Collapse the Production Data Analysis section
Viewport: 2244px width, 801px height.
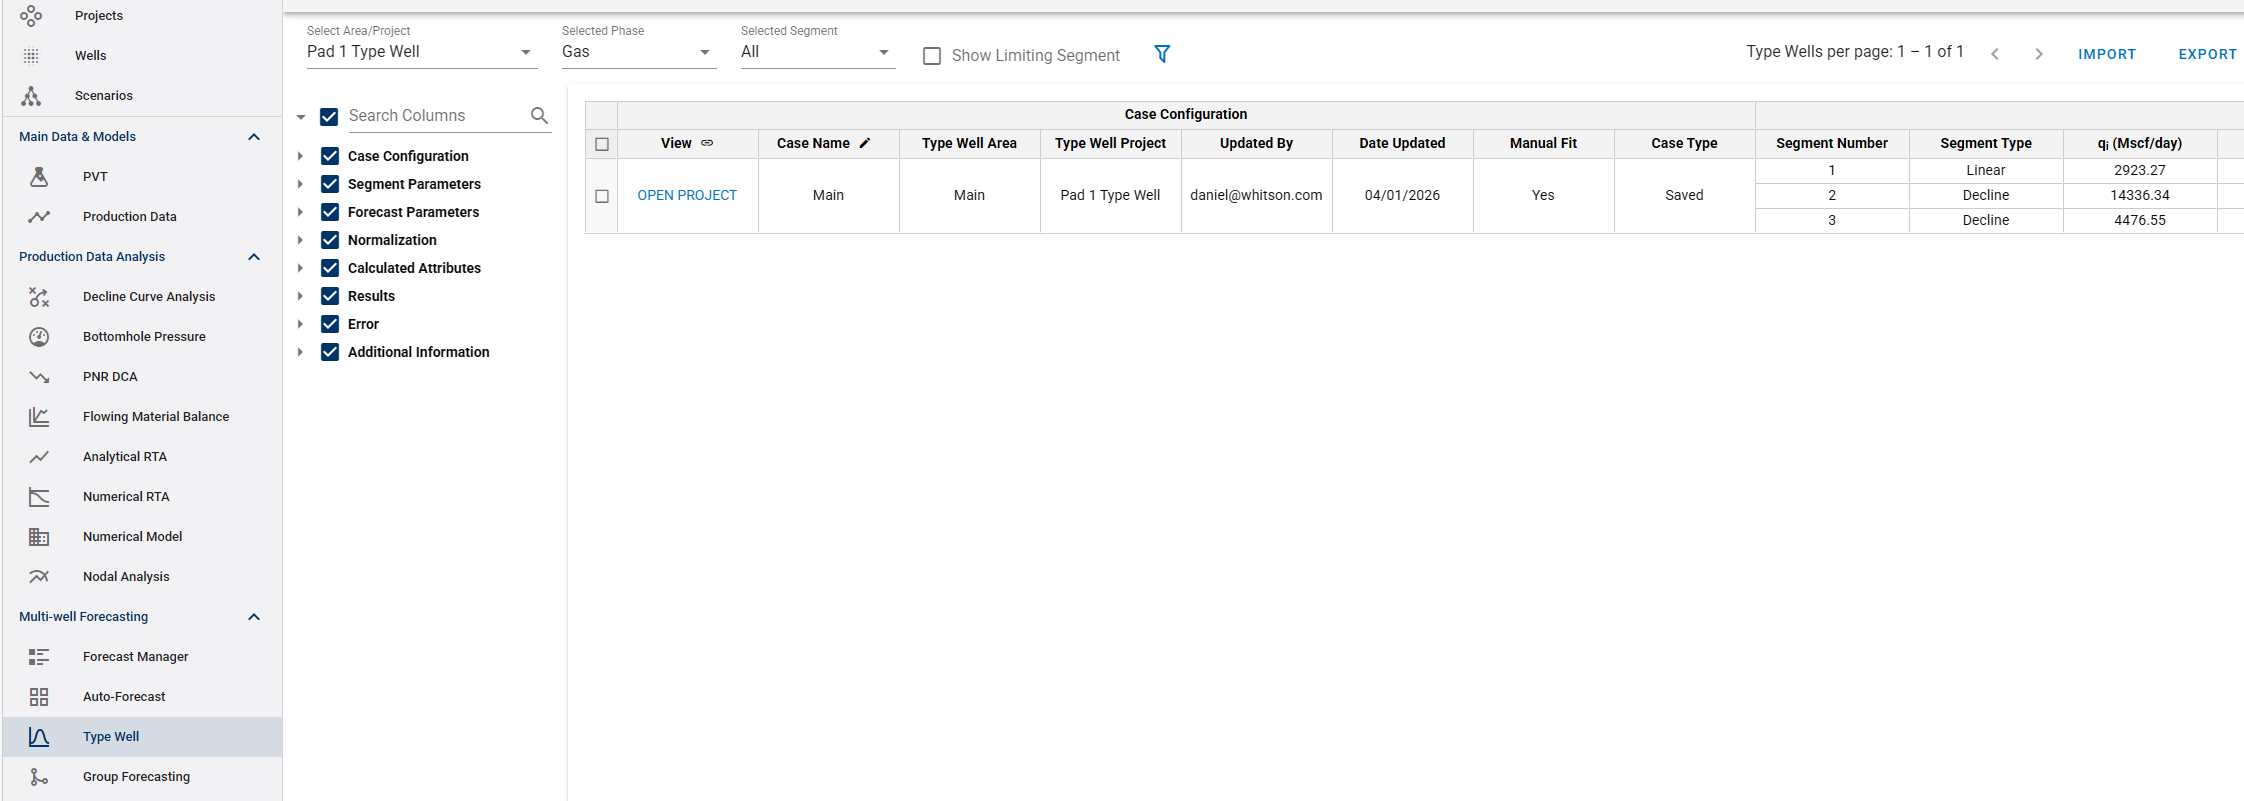tap(254, 257)
